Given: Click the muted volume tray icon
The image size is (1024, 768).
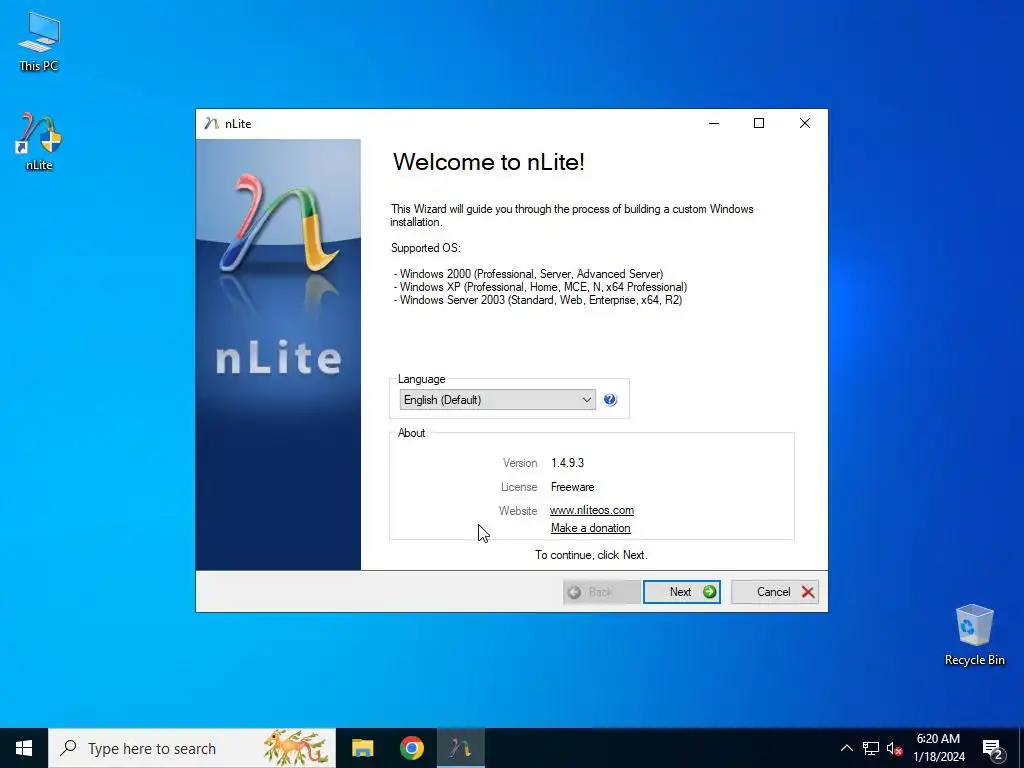Looking at the screenshot, I should click(894, 748).
